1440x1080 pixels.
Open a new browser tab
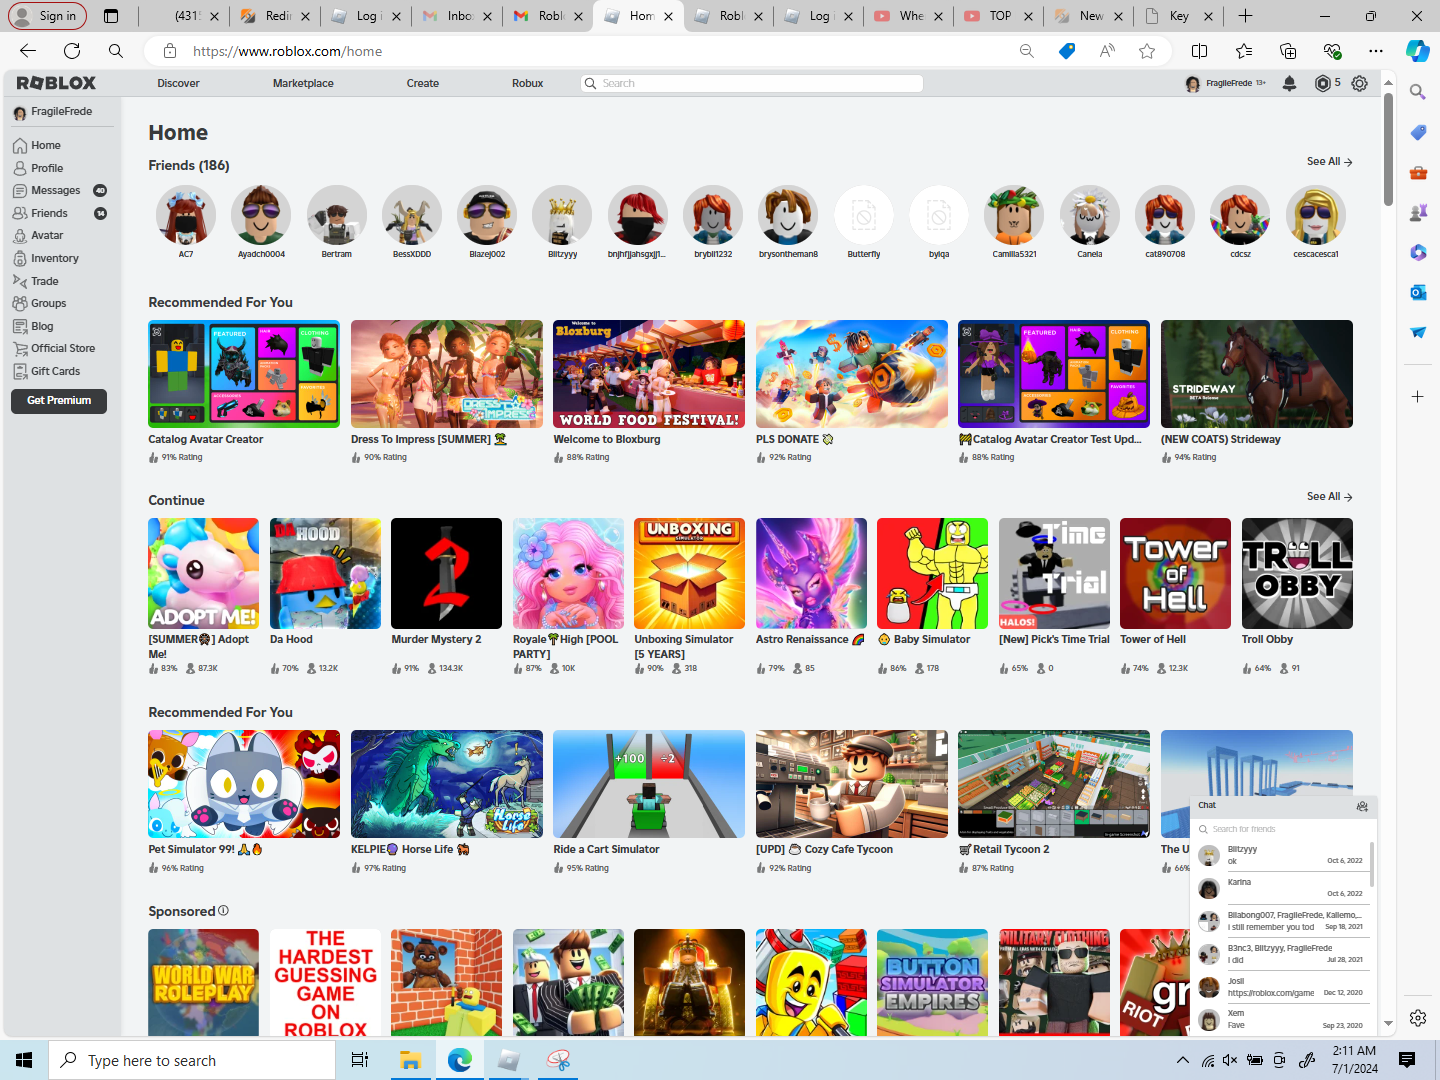click(x=1245, y=16)
